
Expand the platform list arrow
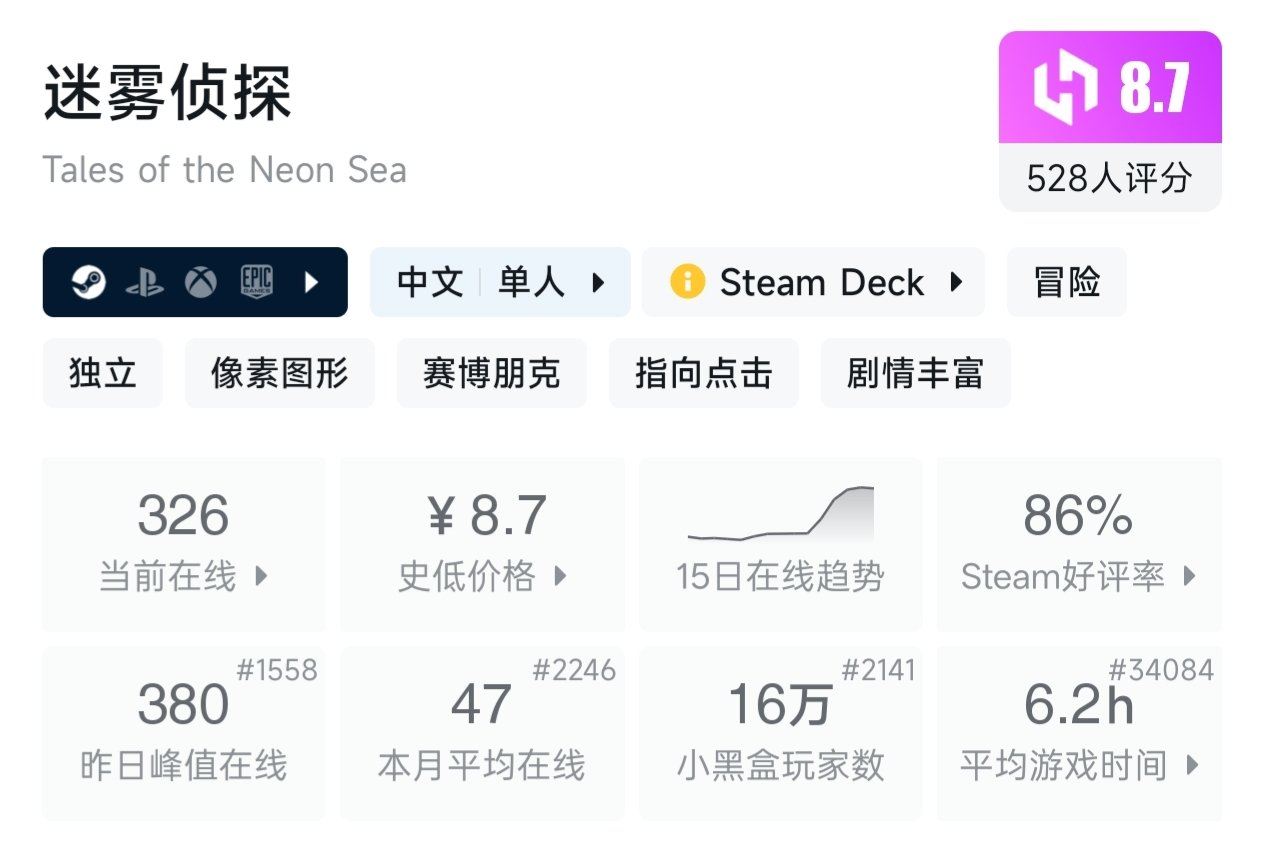(311, 283)
